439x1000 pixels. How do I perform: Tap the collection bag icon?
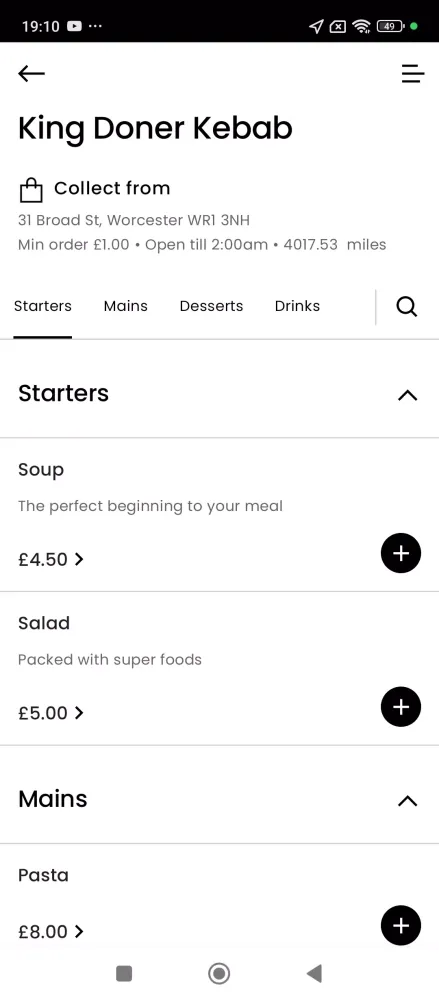(31, 189)
